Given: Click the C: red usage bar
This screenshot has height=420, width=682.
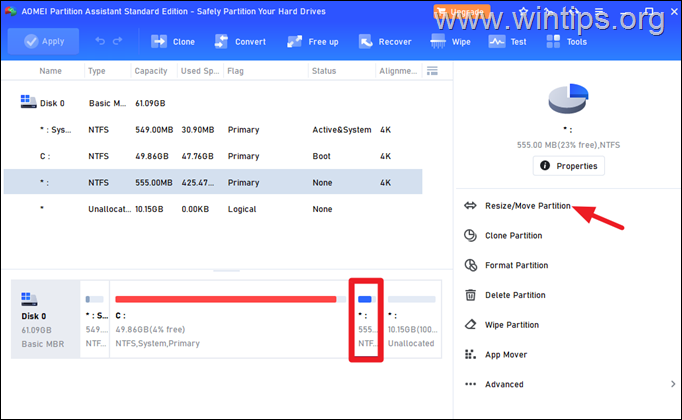Looking at the screenshot, I should click(225, 299).
